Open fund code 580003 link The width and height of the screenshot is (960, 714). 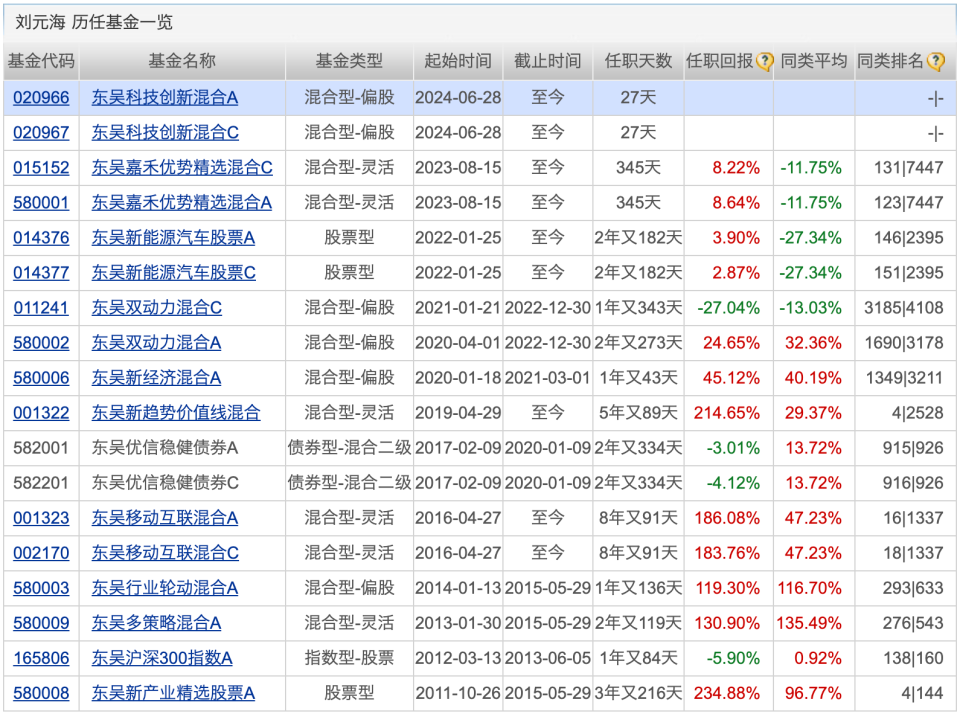41,588
